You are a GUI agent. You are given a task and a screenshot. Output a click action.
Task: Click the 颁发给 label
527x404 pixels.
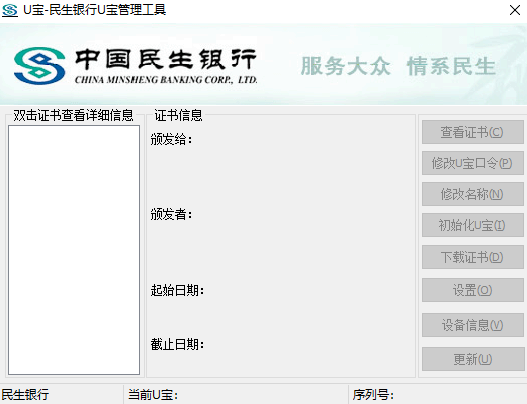pos(171,139)
